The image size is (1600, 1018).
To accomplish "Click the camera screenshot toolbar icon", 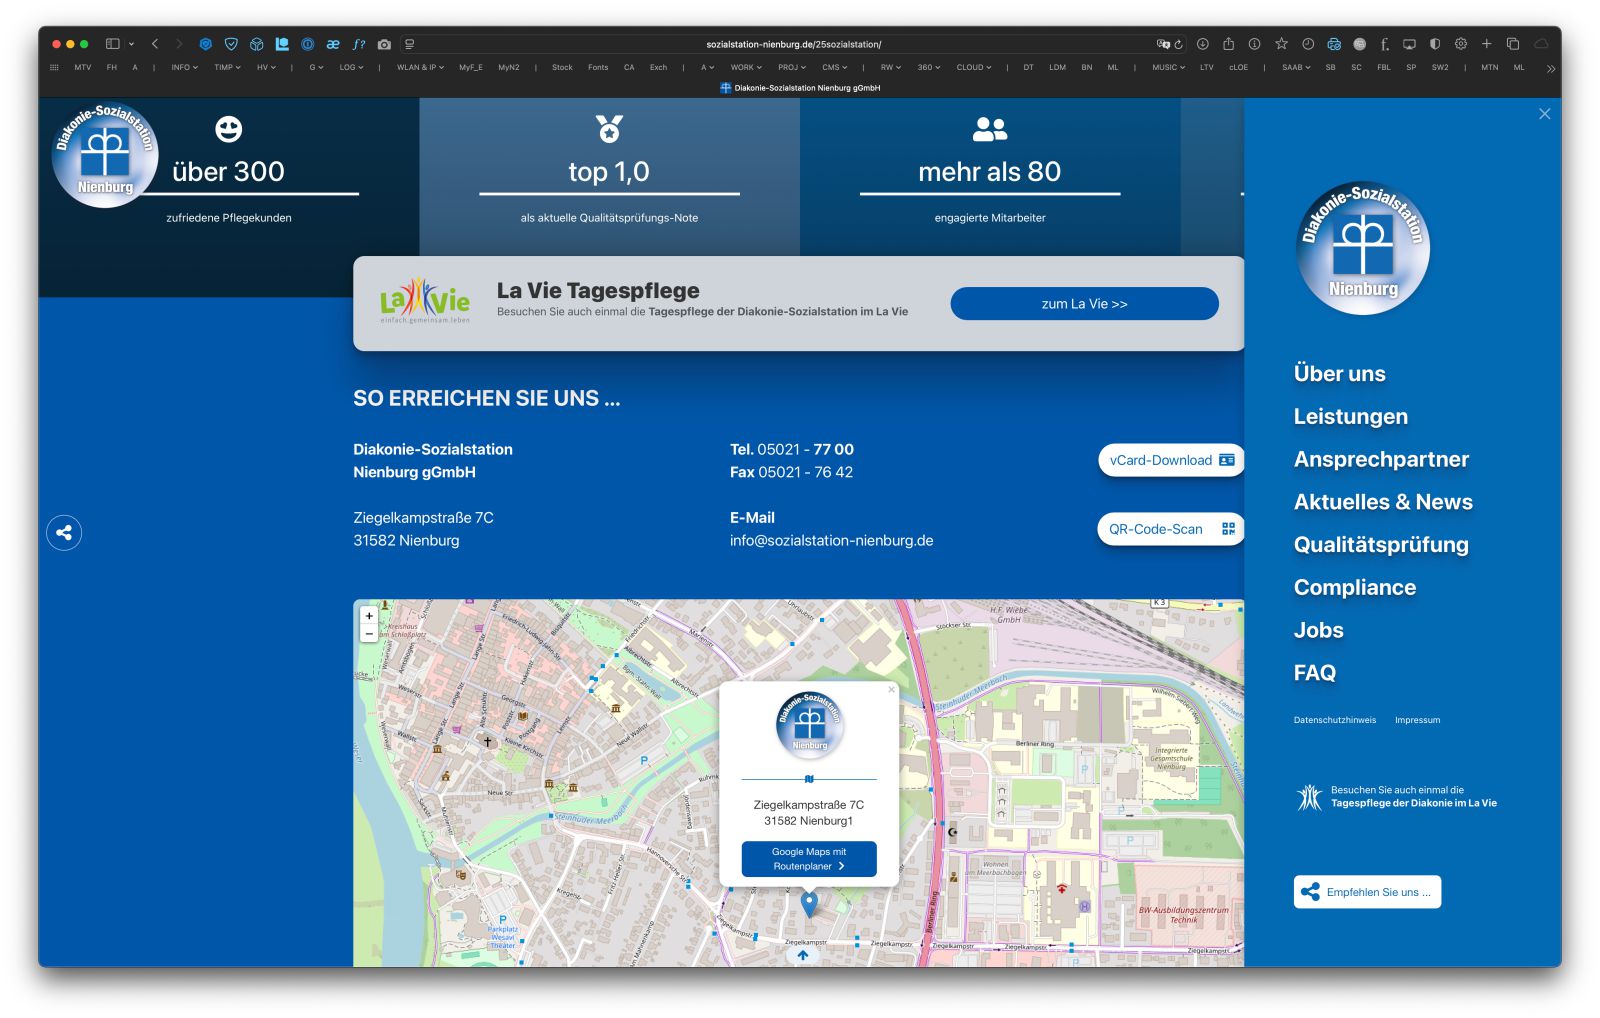I will point(384,44).
